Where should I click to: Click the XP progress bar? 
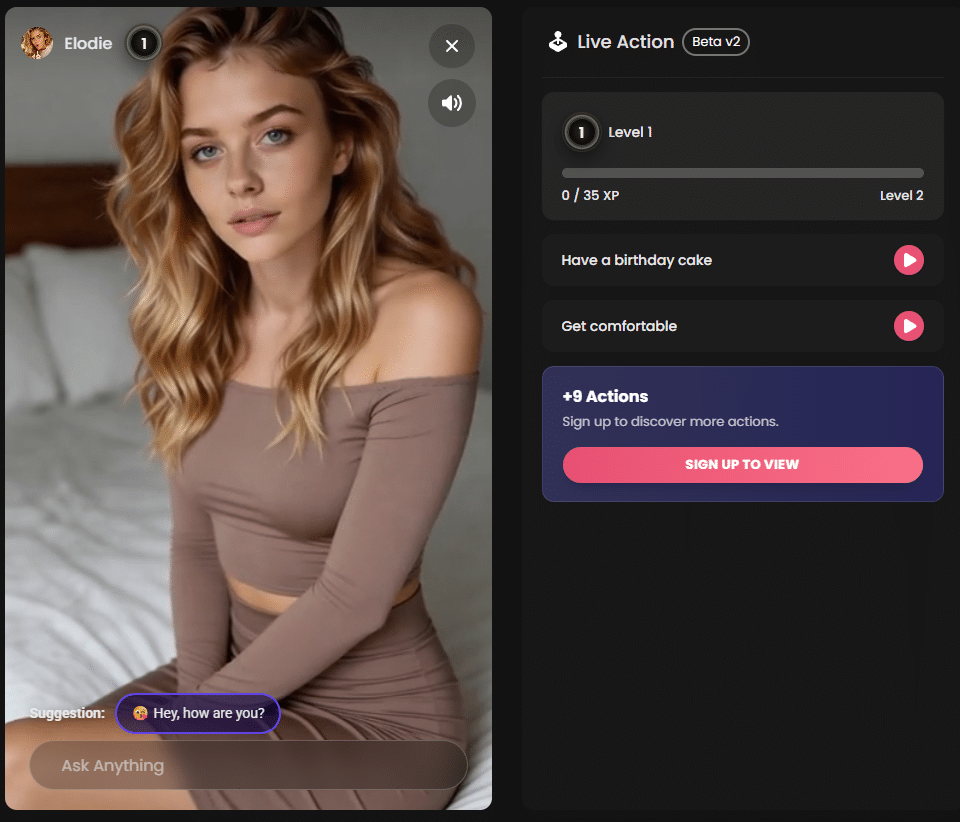742,171
